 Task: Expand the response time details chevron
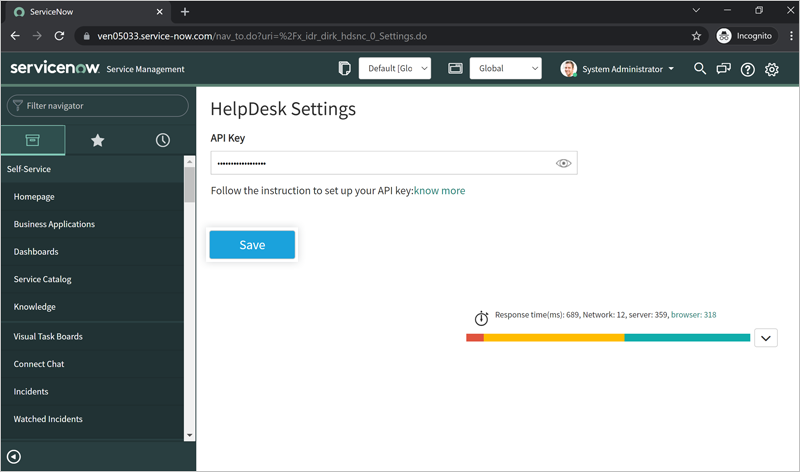click(x=765, y=338)
